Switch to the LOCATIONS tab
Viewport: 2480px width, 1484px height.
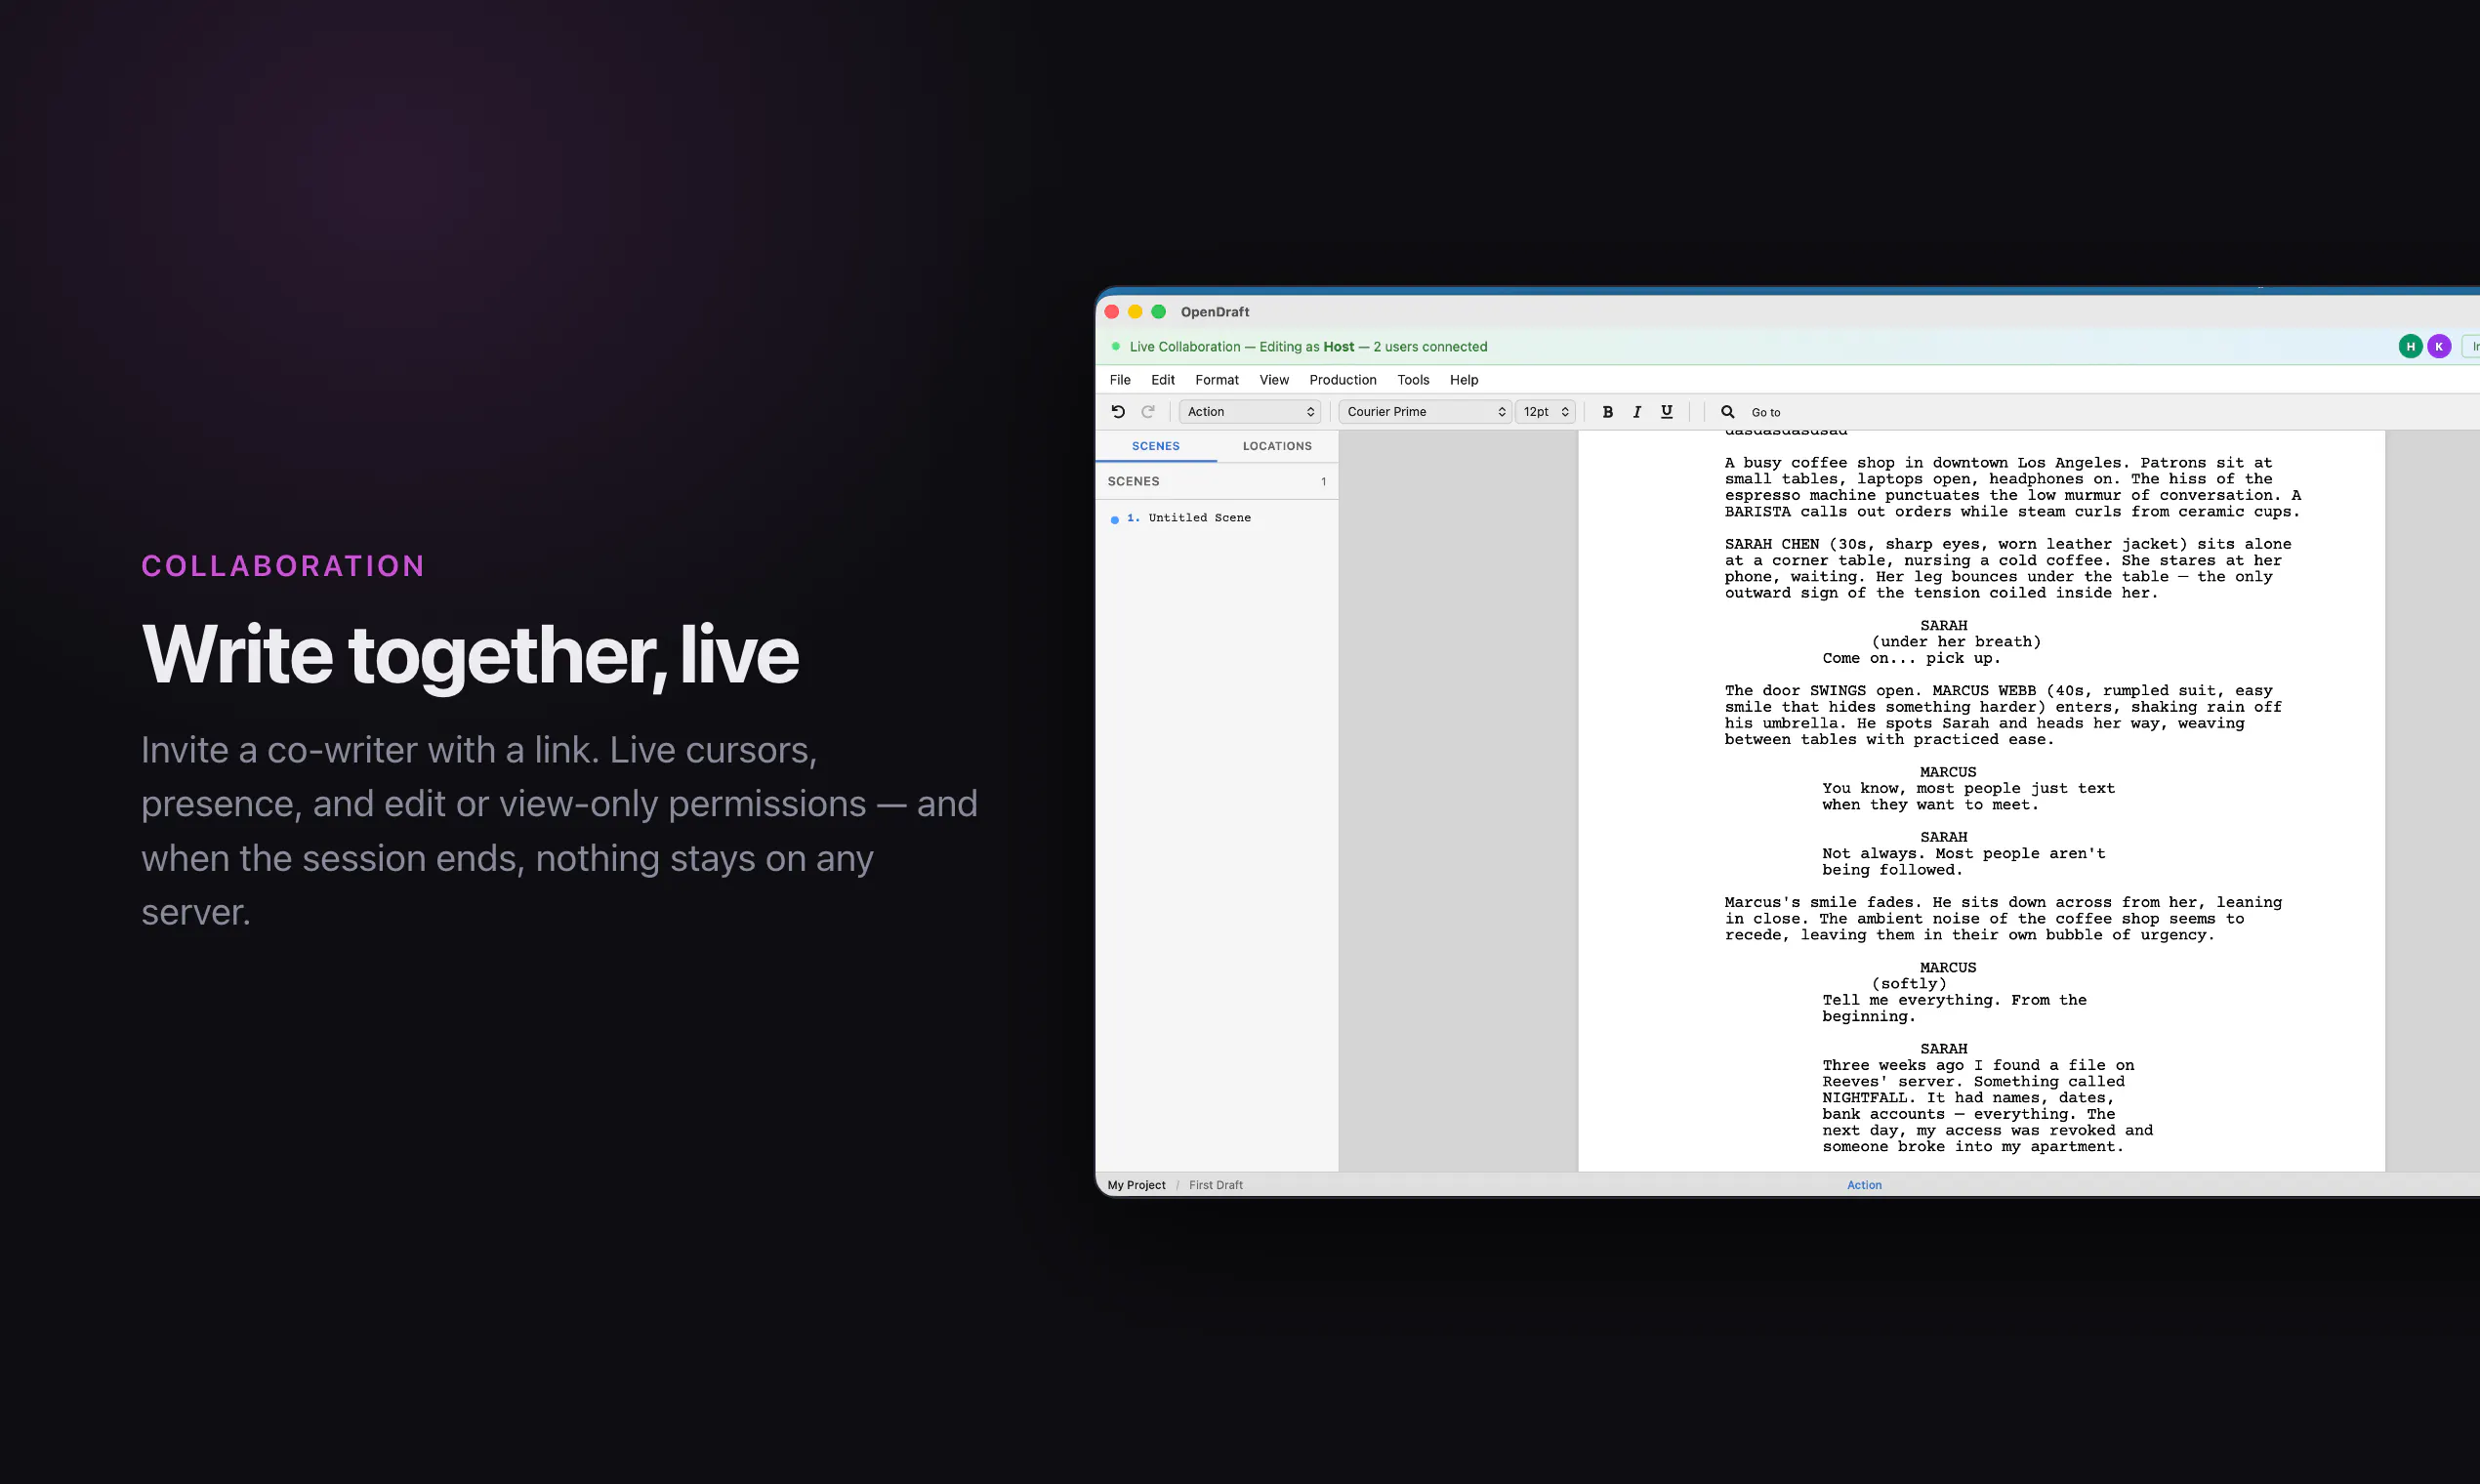click(x=1277, y=446)
